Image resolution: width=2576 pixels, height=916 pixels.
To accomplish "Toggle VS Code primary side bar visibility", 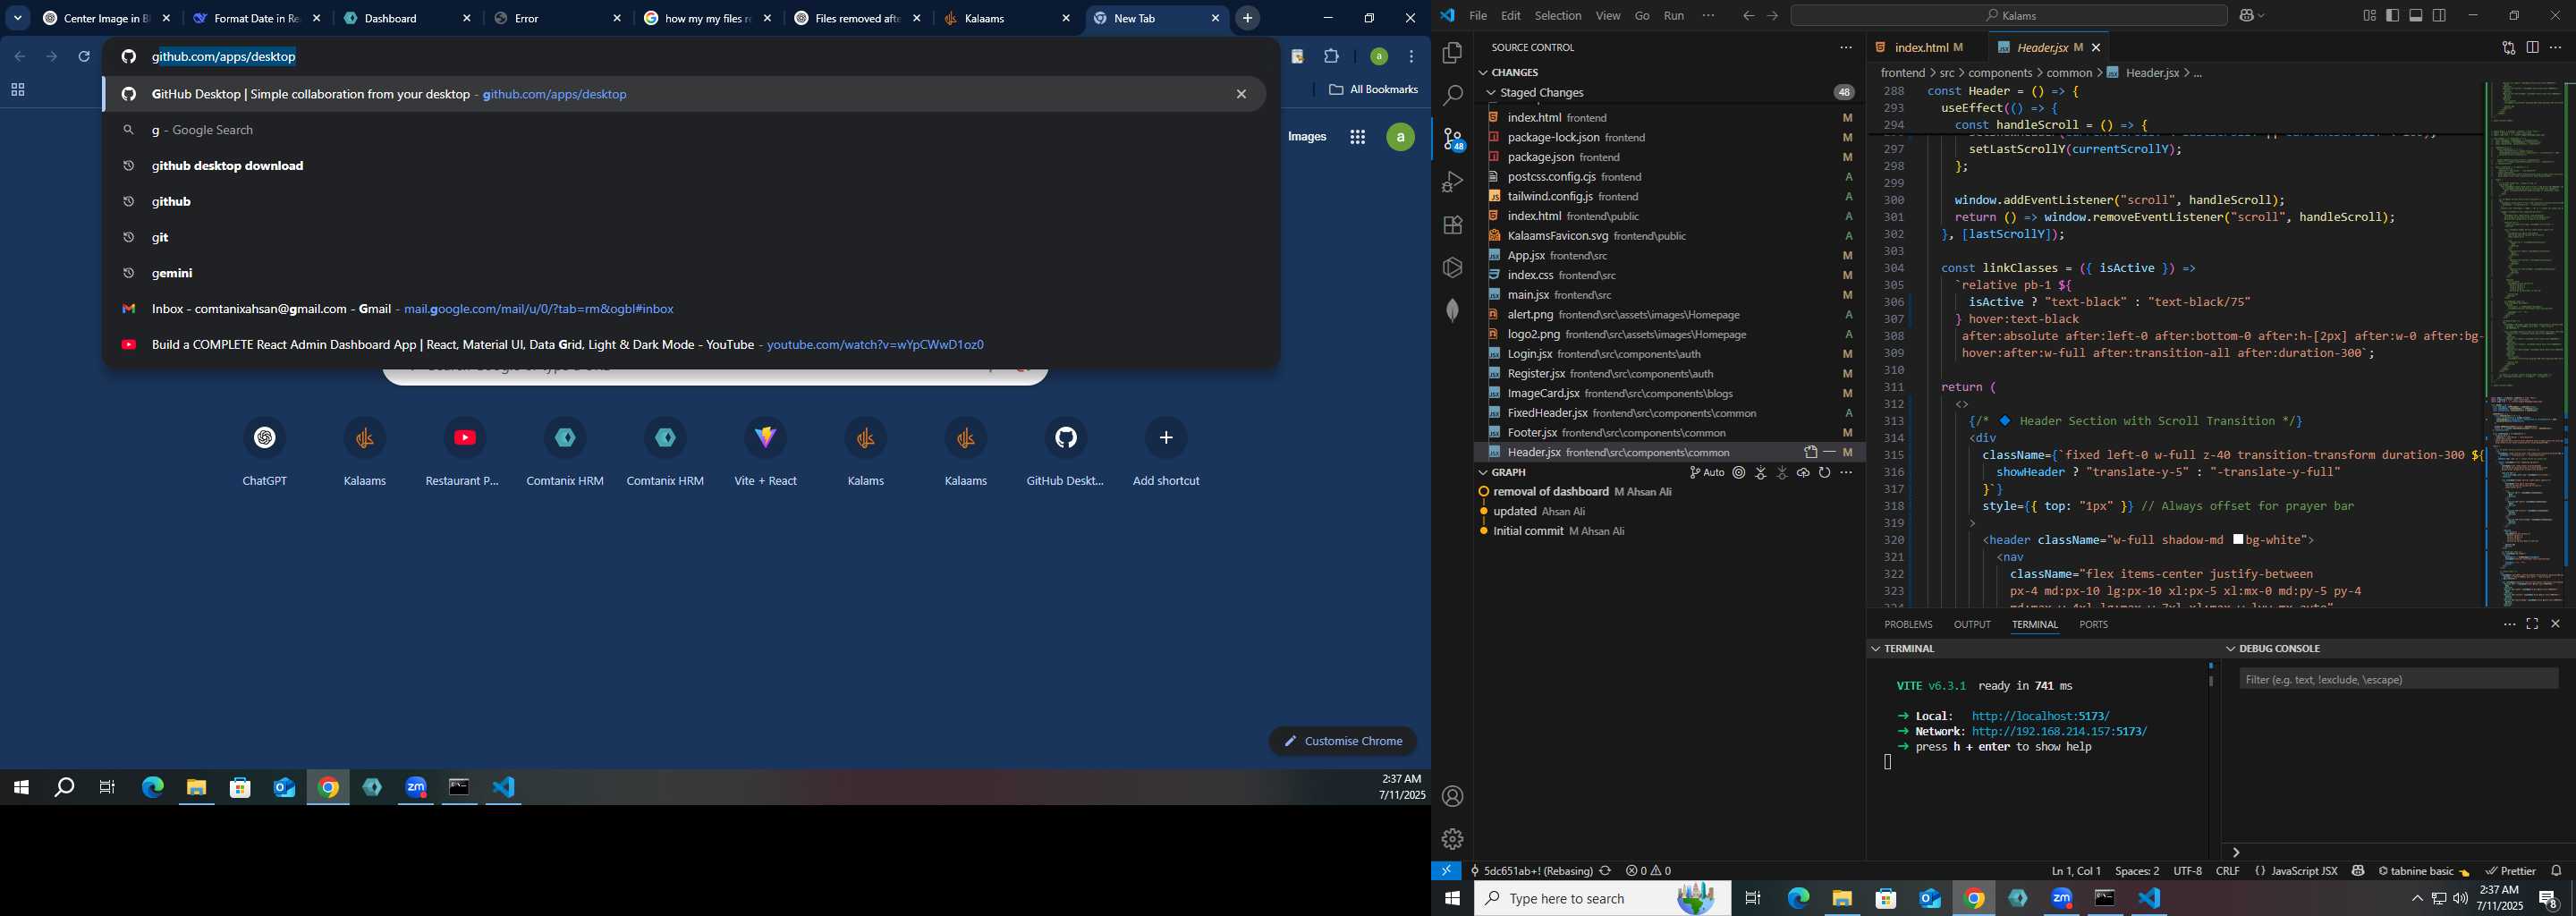I will click(2393, 16).
